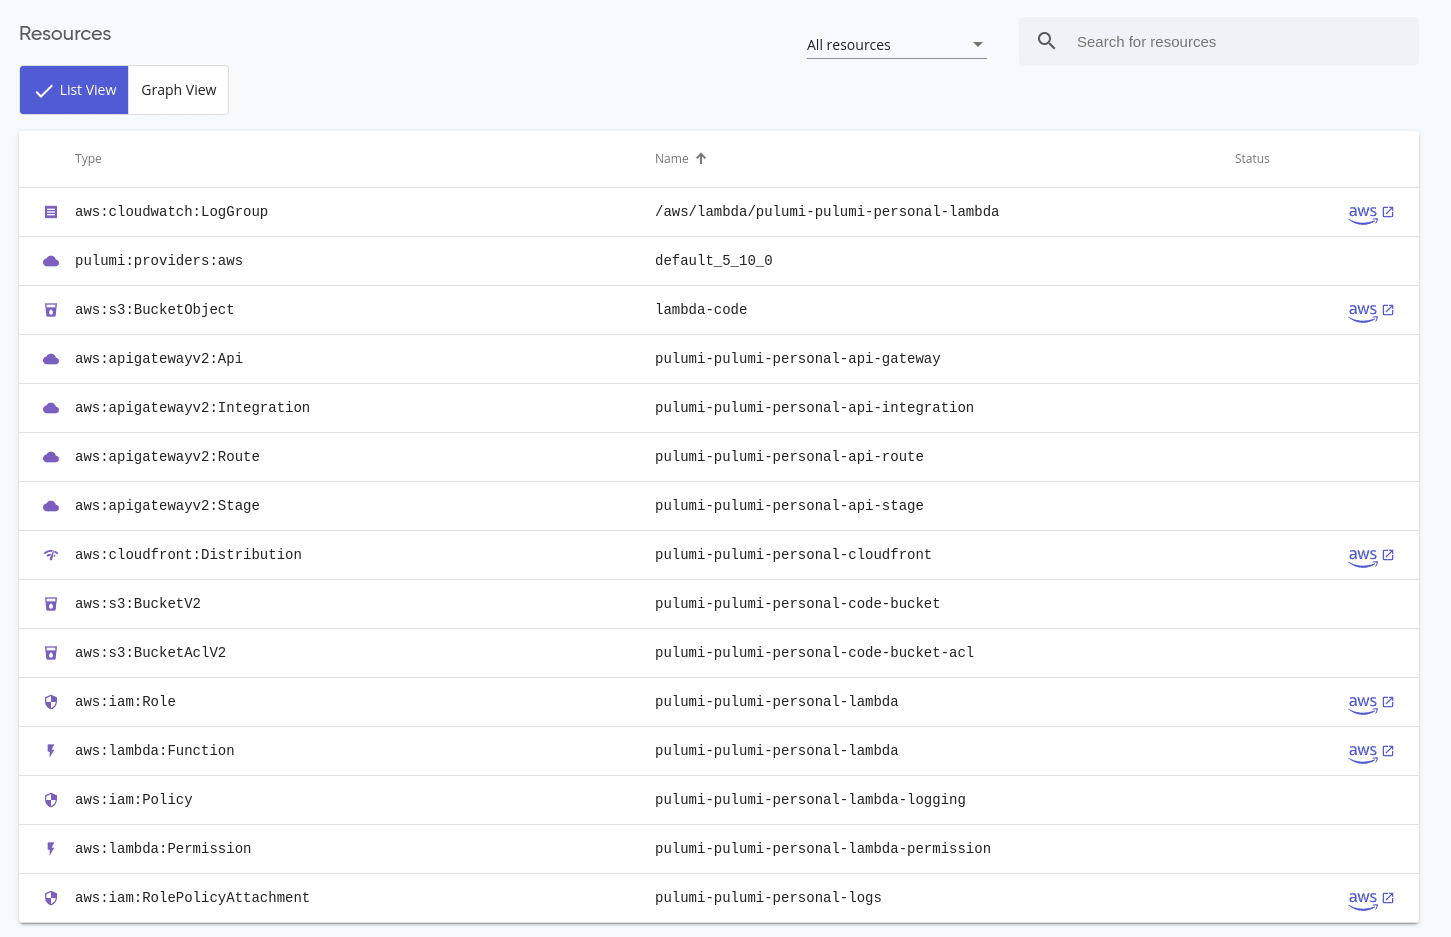Select the aws:apigatewayv2:Api type text
This screenshot has height=937, width=1451.
pos(159,359)
